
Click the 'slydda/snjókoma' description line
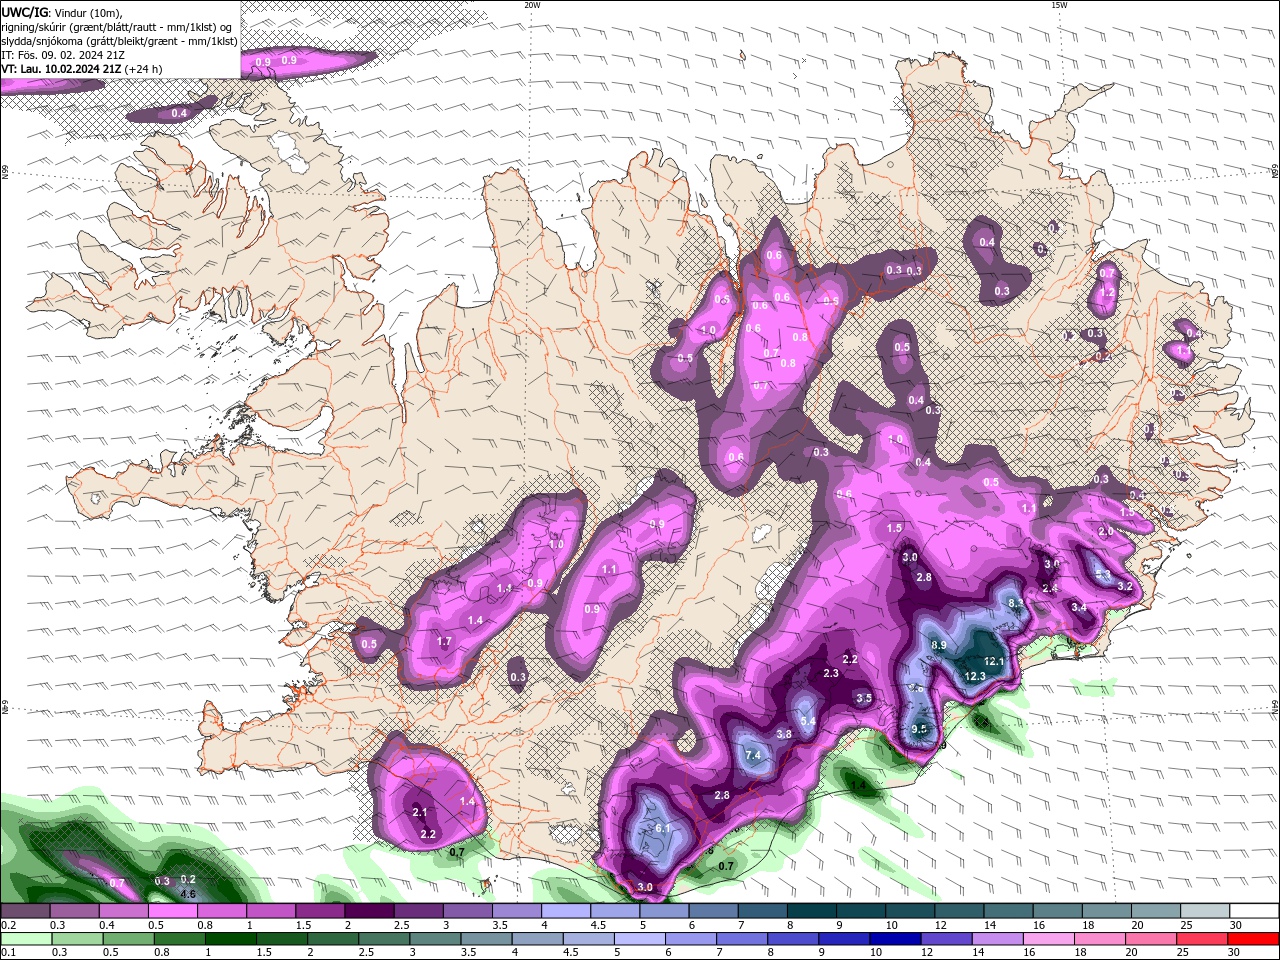[119, 41]
